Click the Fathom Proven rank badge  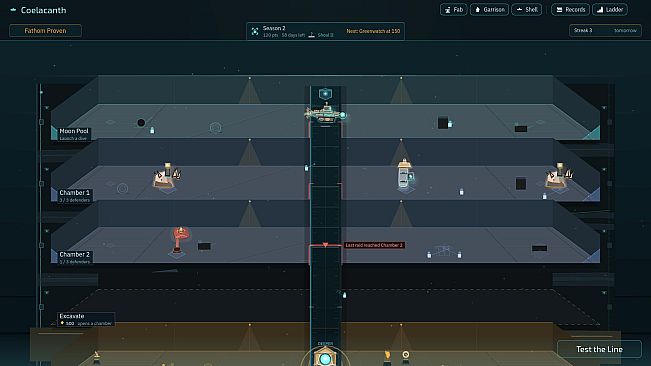[x=45, y=31]
